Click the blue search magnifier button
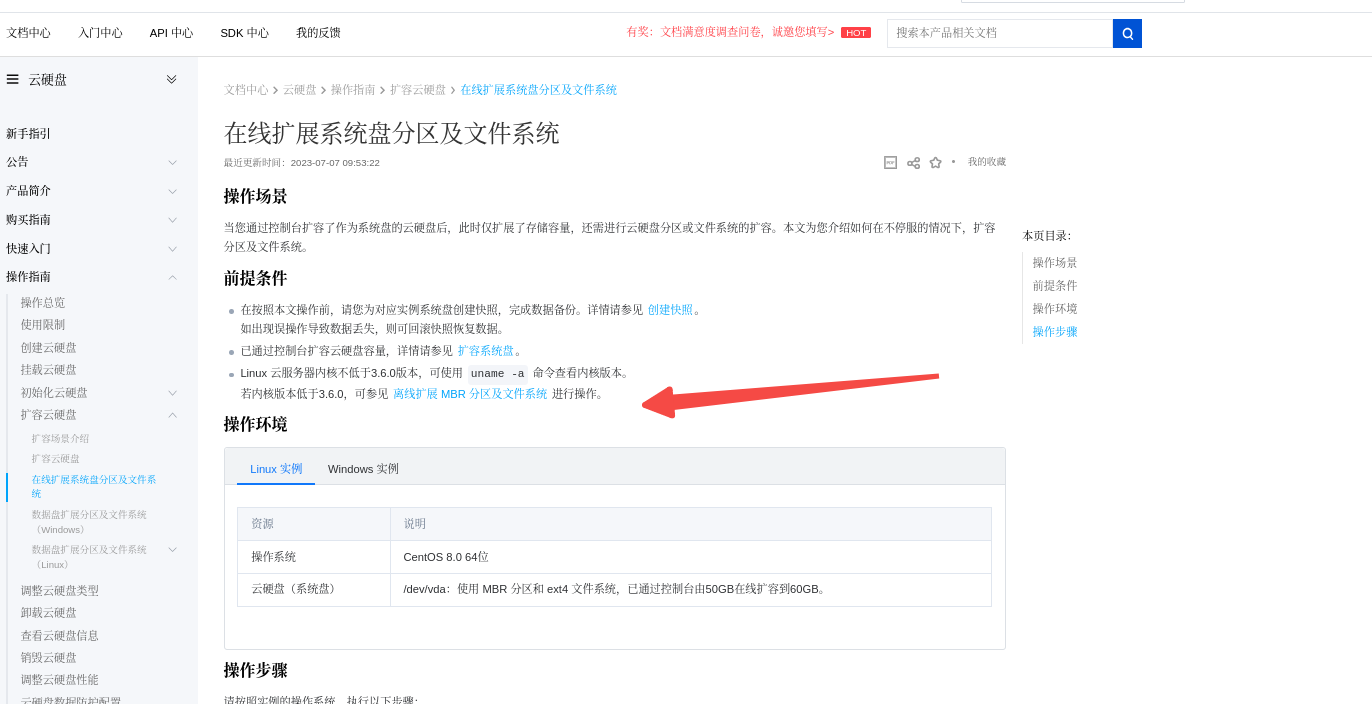This screenshot has height=704, width=1372. [x=1127, y=33]
